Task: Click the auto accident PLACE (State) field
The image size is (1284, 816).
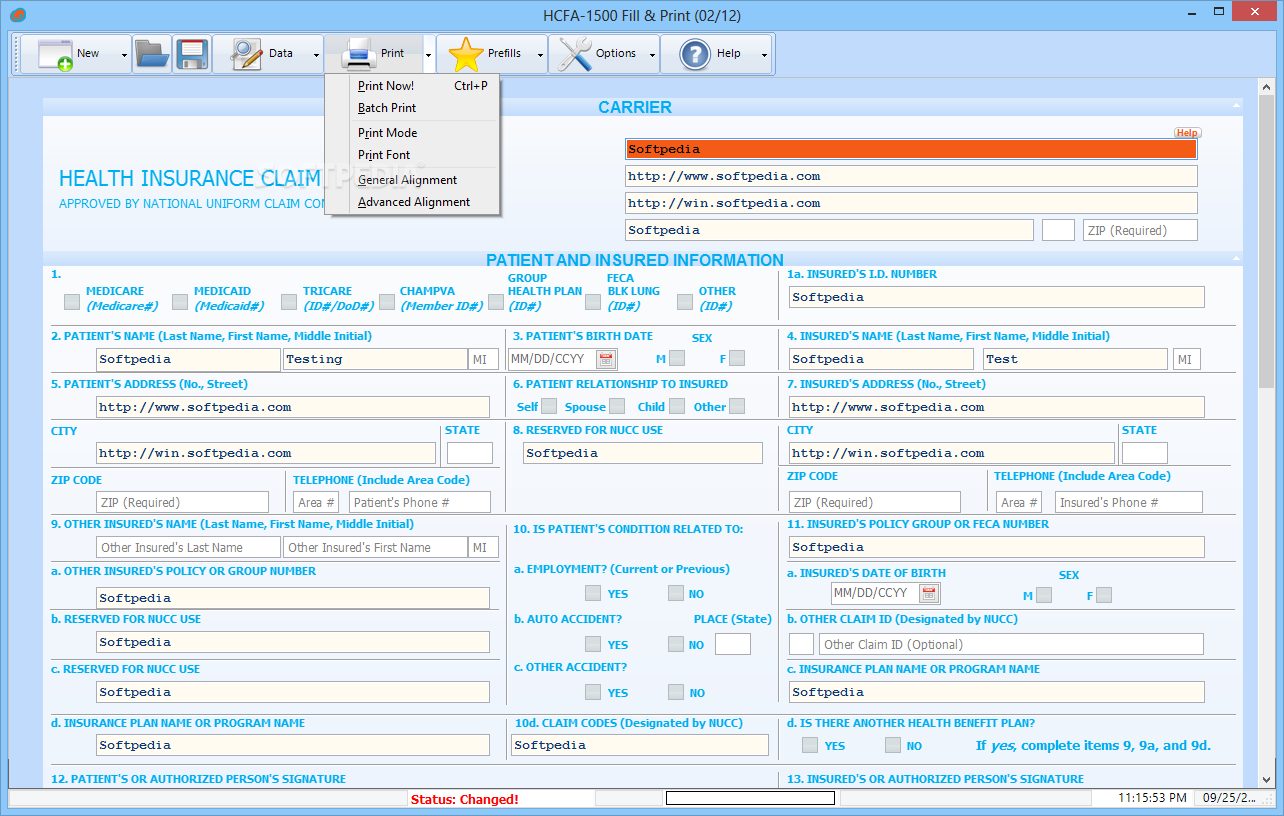Action: [x=733, y=644]
